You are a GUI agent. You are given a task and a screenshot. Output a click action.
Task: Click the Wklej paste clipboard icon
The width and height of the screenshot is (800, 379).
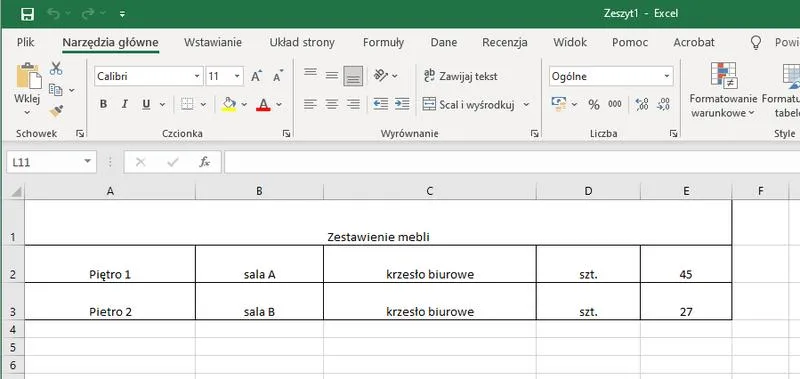click(x=29, y=76)
